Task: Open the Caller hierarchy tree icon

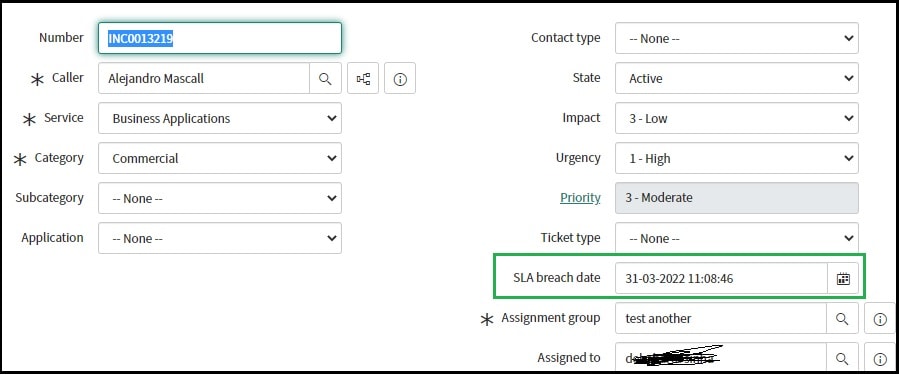Action: pyautogui.click(x=363, y=79)
